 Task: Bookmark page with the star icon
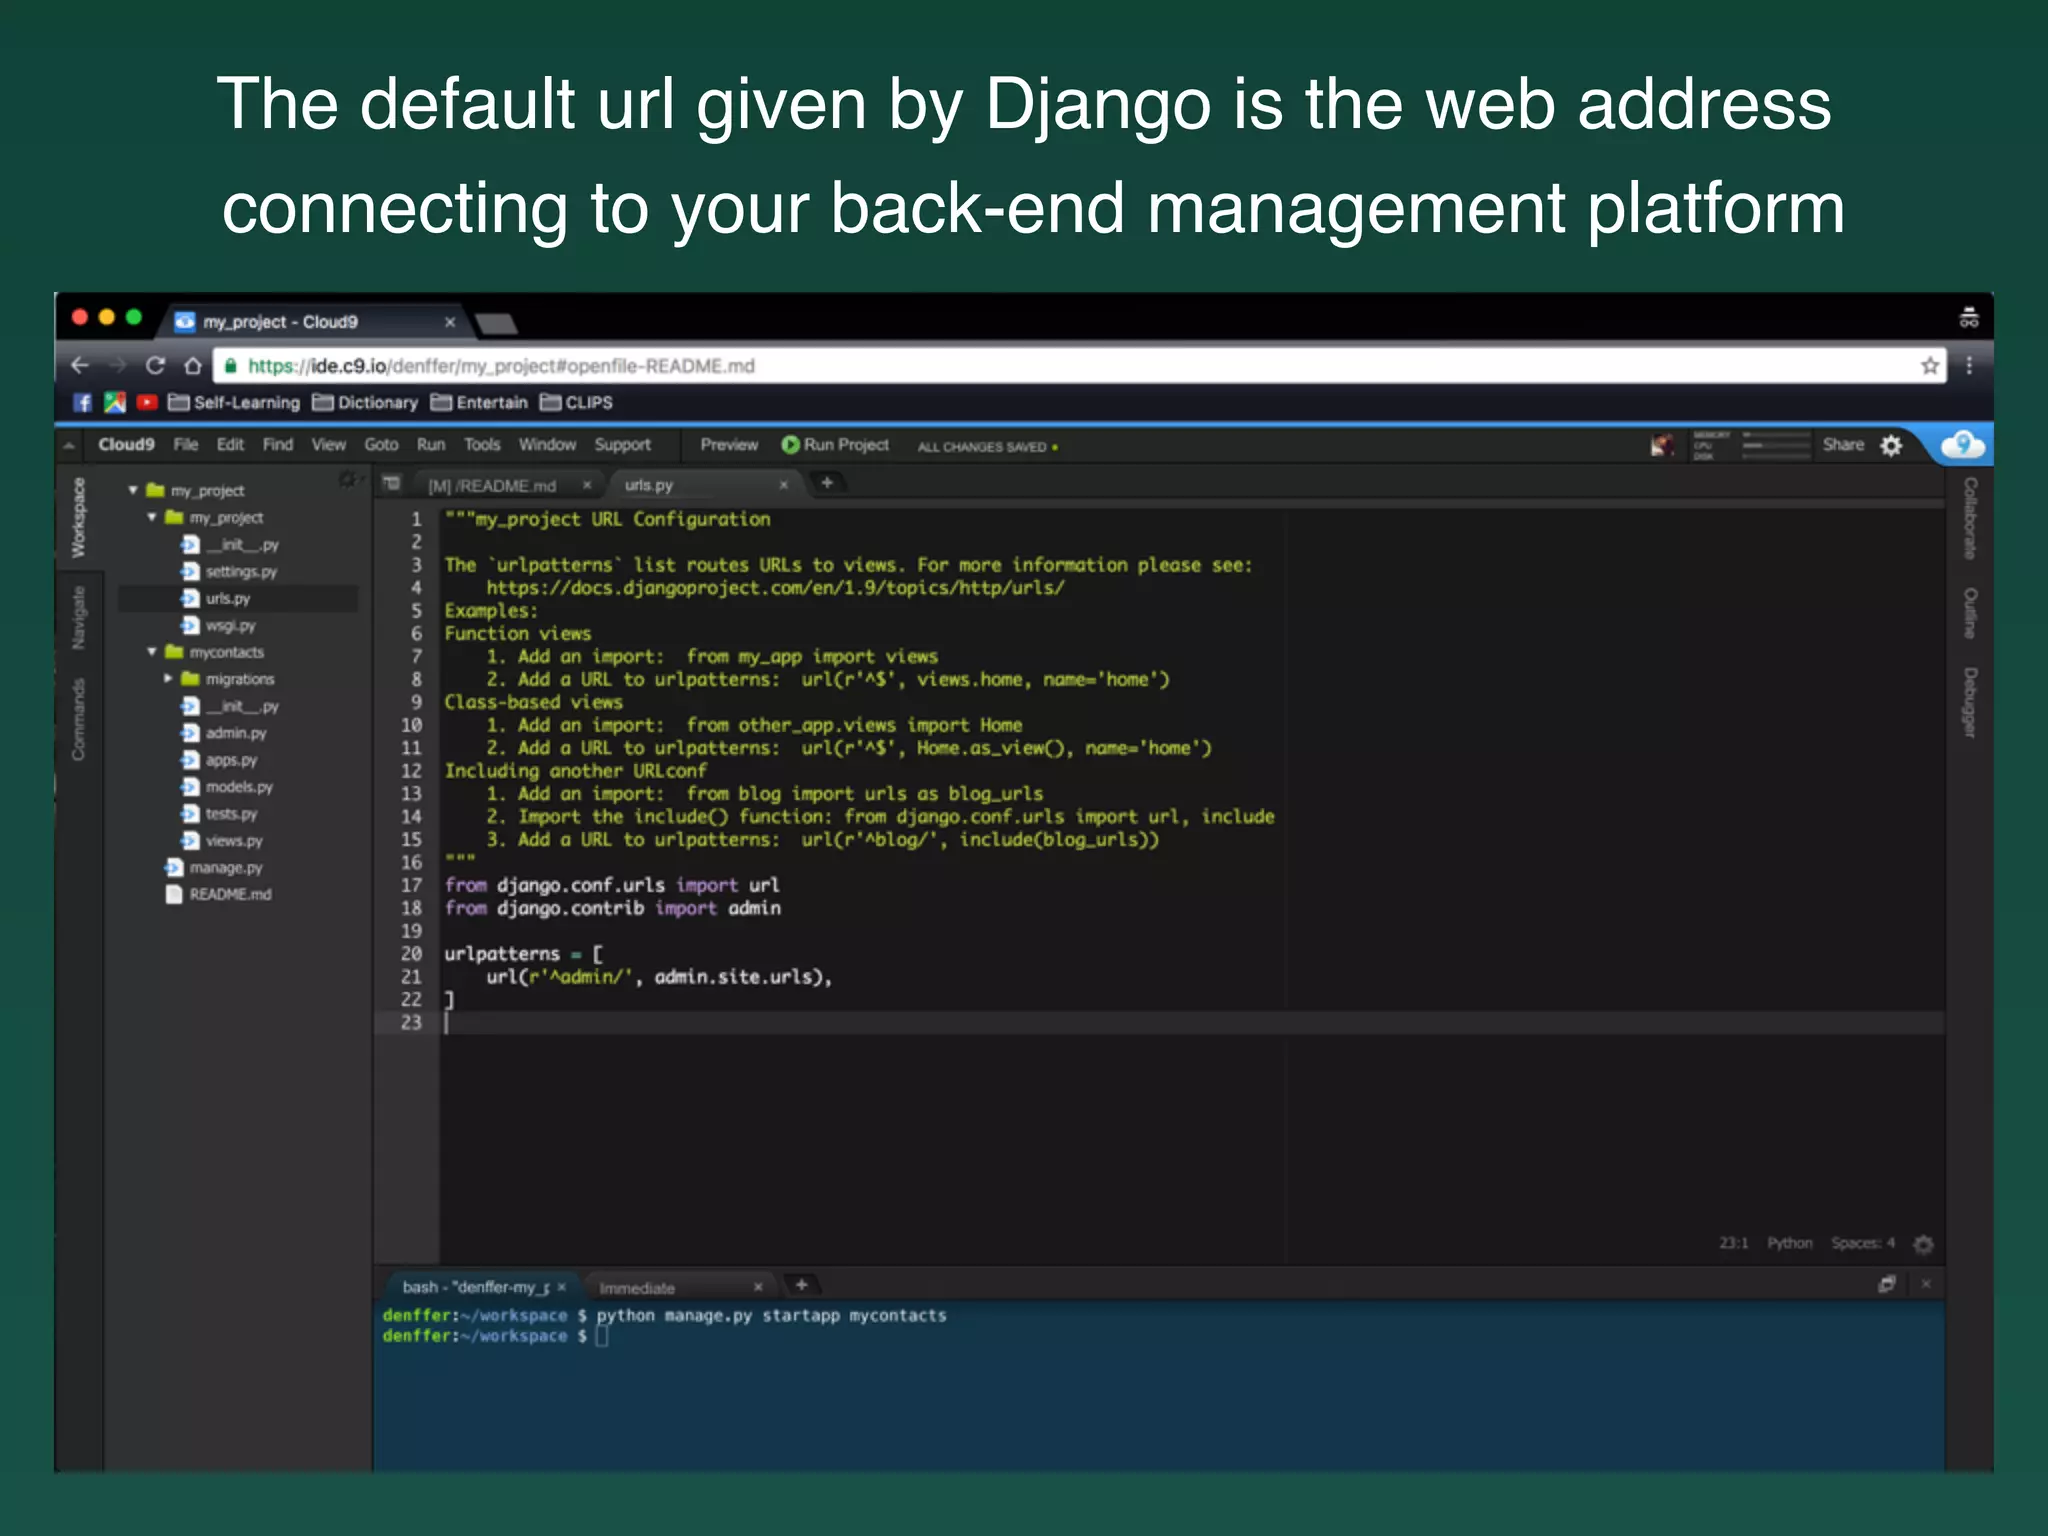tap(1929, 366)
